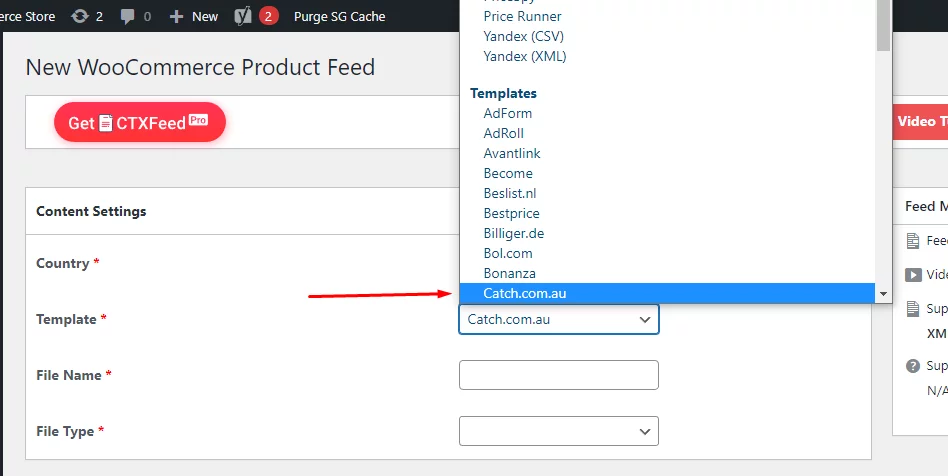Click the red Video Tutorial button

click(x=920, y=122)
